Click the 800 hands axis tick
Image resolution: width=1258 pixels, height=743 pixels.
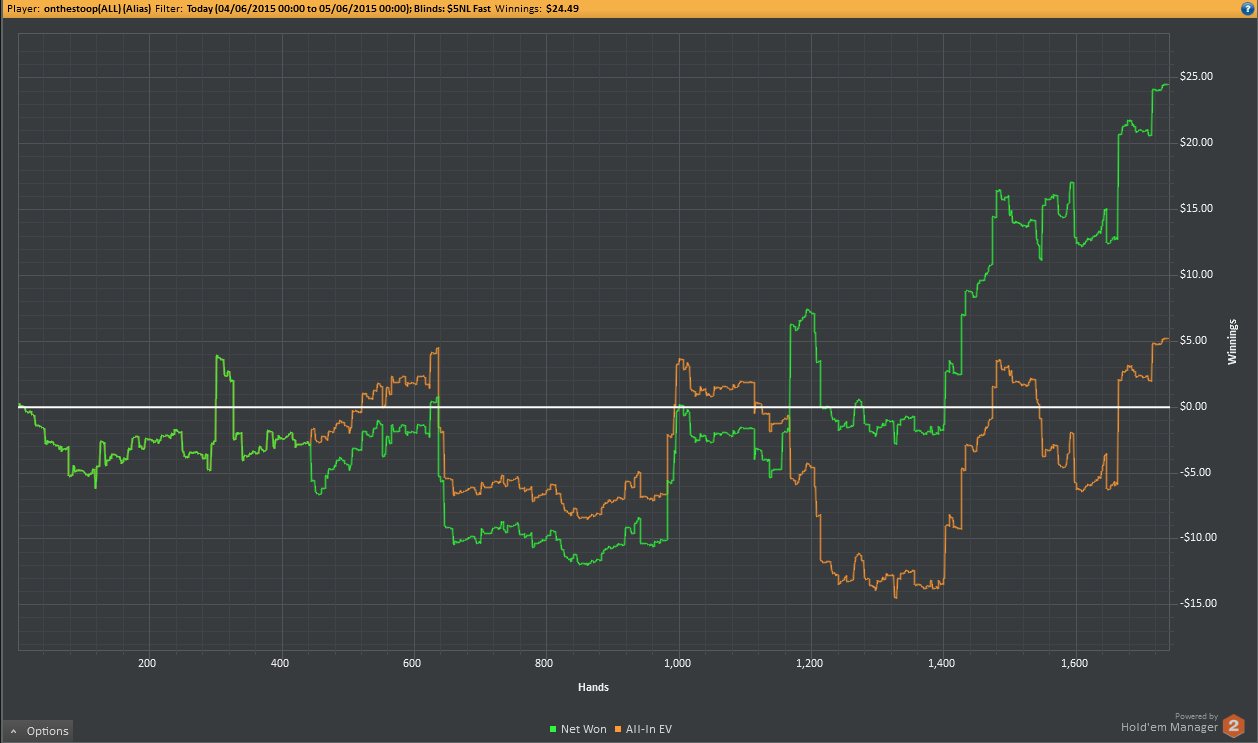[545, 663]
